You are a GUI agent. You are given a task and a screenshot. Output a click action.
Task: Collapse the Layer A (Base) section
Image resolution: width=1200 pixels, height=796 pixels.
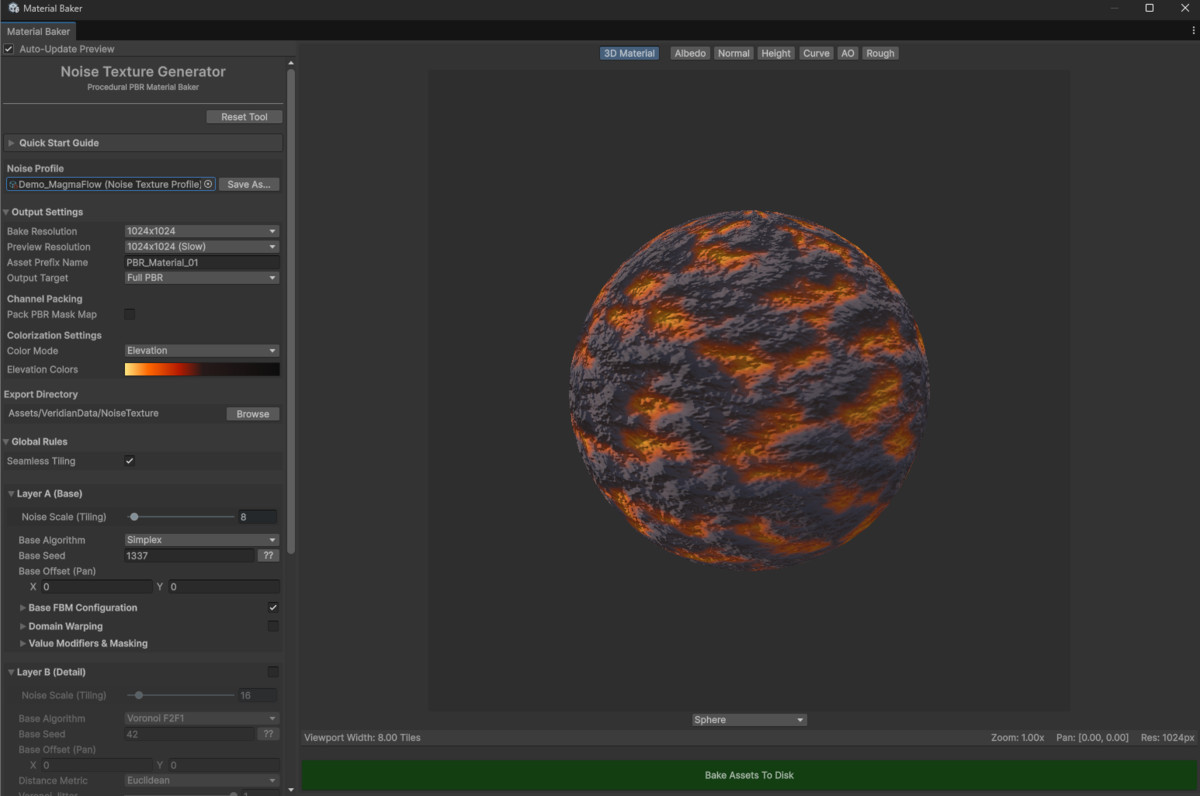click(11, 494)
